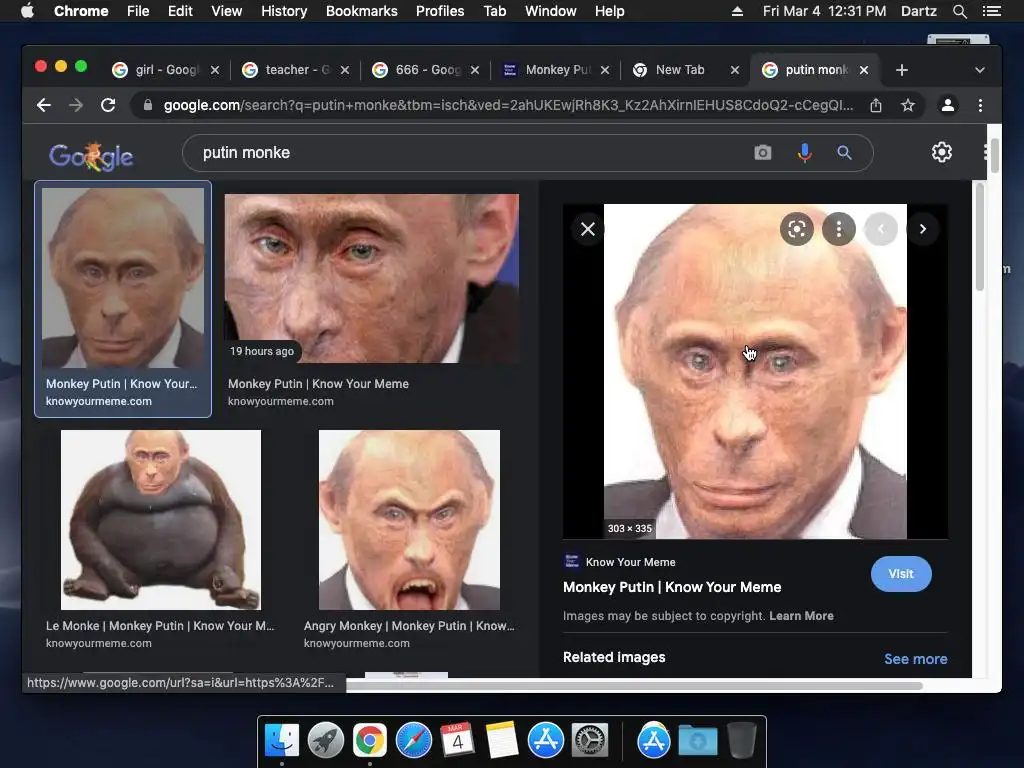Bookmark this page with the star icon
The height and width of the screenshot is (768, 1024).
tap(908, 105)
